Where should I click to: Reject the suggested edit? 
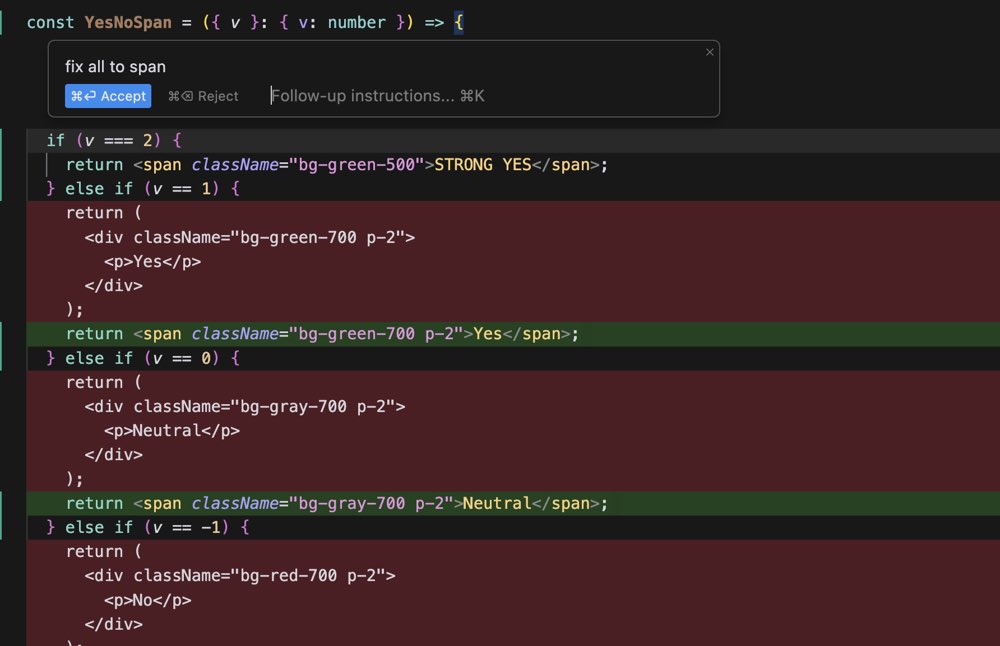point(203,96)
